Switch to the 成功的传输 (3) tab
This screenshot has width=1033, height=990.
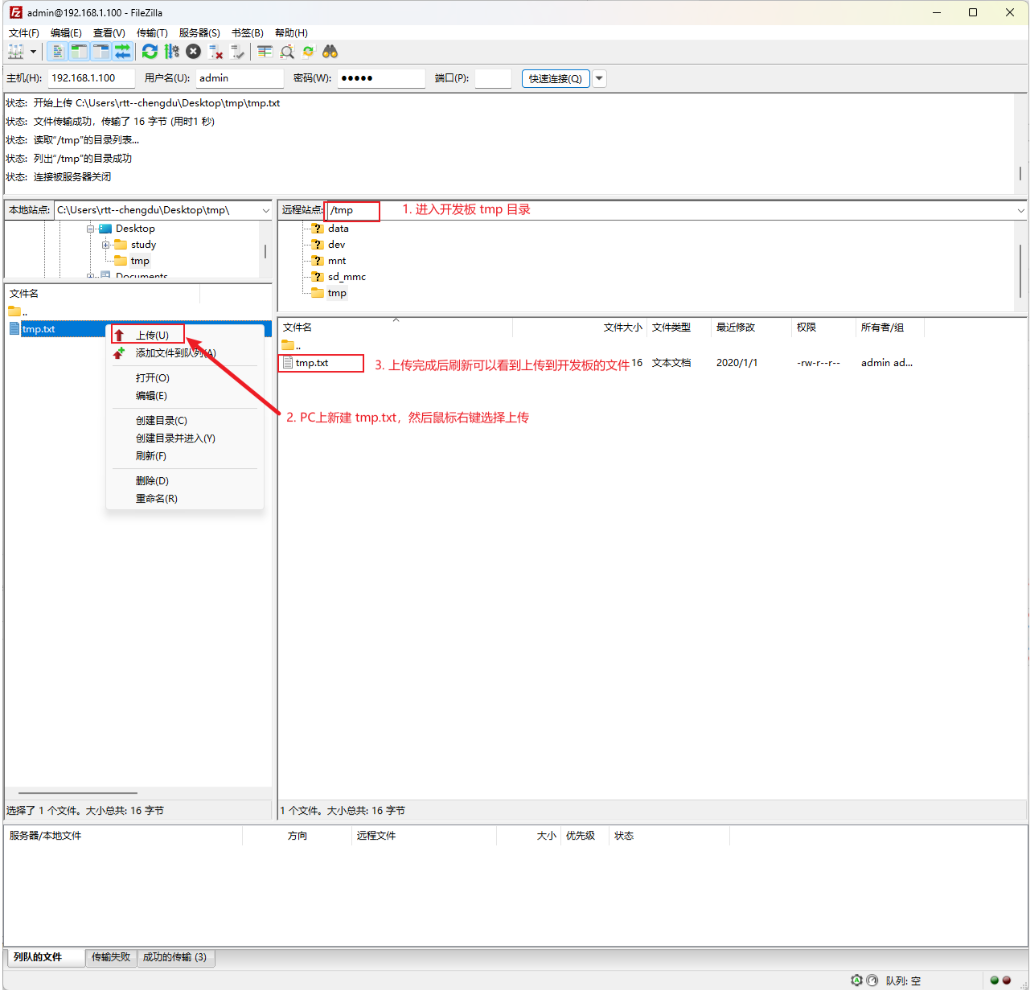tap(175, 957)
